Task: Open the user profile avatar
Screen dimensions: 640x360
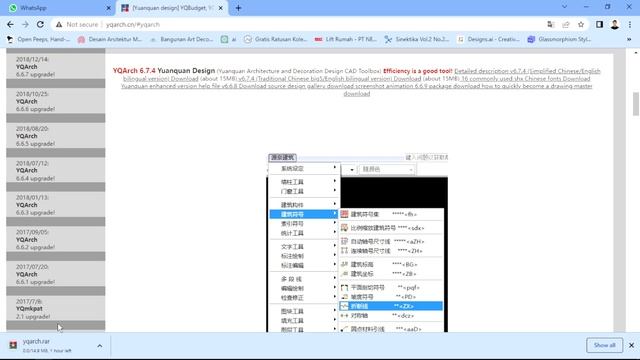Action: (x=615, y=24)
